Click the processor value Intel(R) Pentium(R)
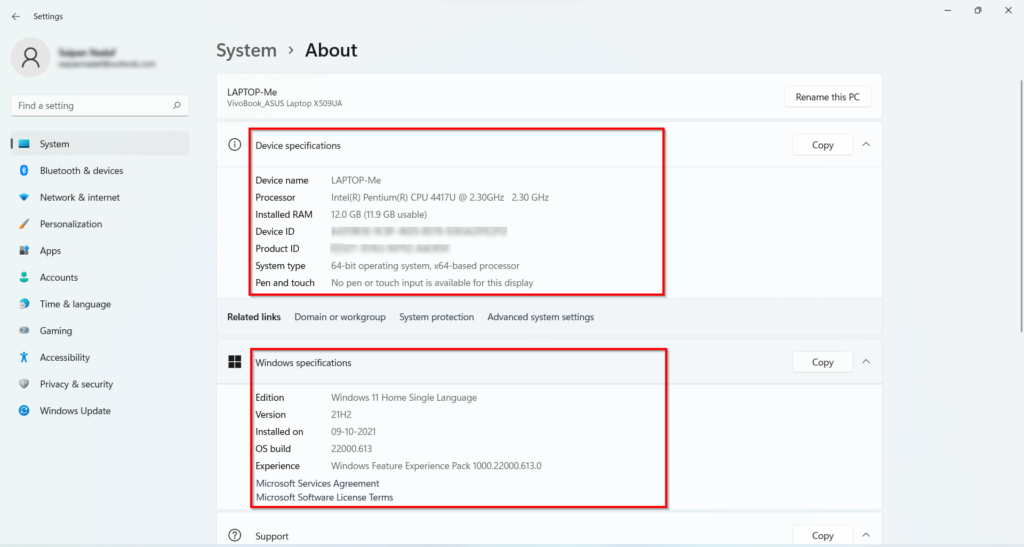This screenshot has width=1024, height=547. coord(440,197)
